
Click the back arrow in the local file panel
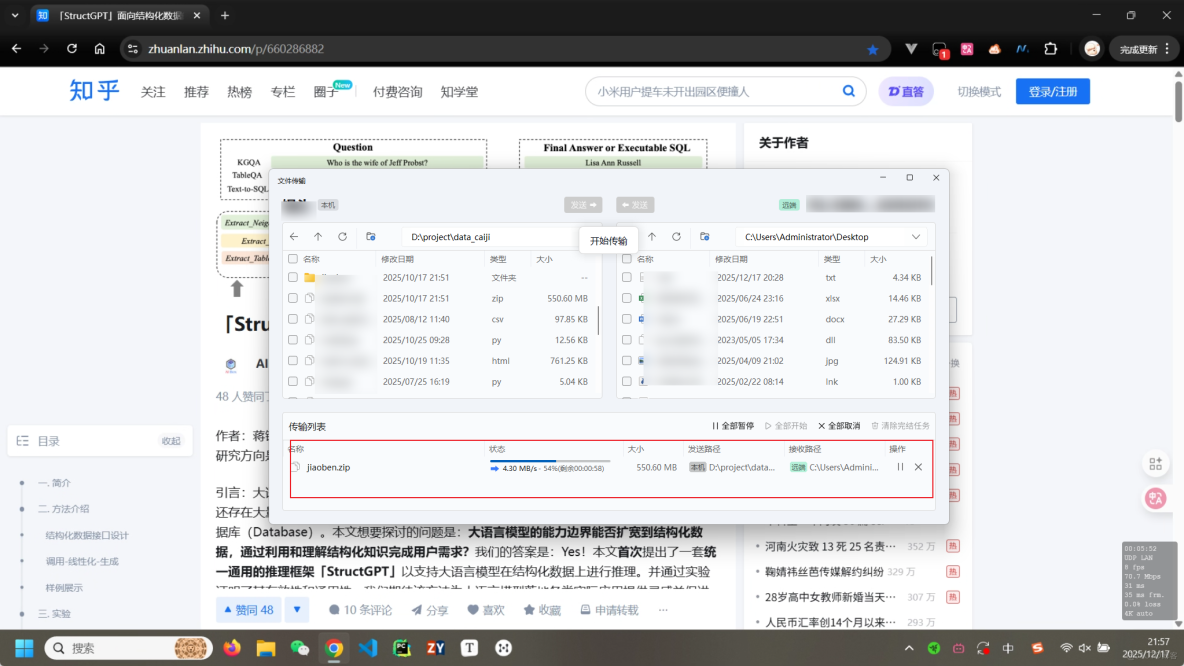293,237
